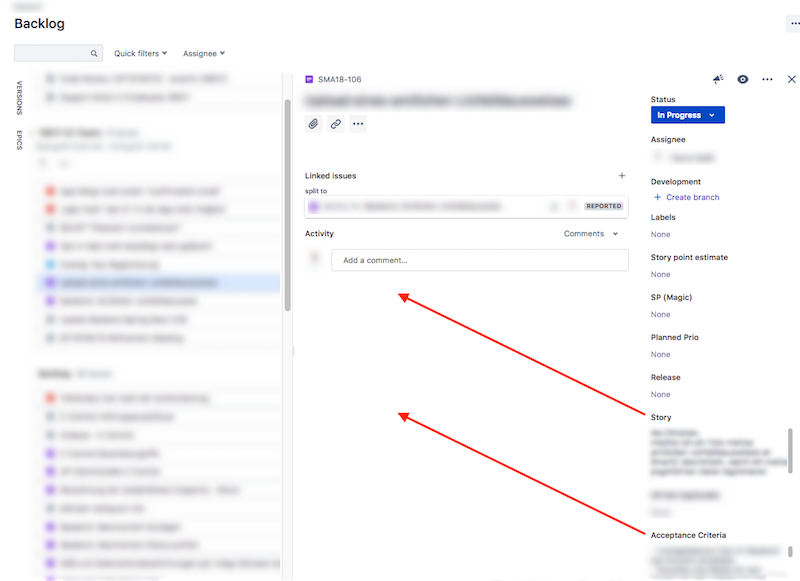Click the Story point estimate value None
The height and width of the screenshot is (581, 800).
click(x=660, y=274)
